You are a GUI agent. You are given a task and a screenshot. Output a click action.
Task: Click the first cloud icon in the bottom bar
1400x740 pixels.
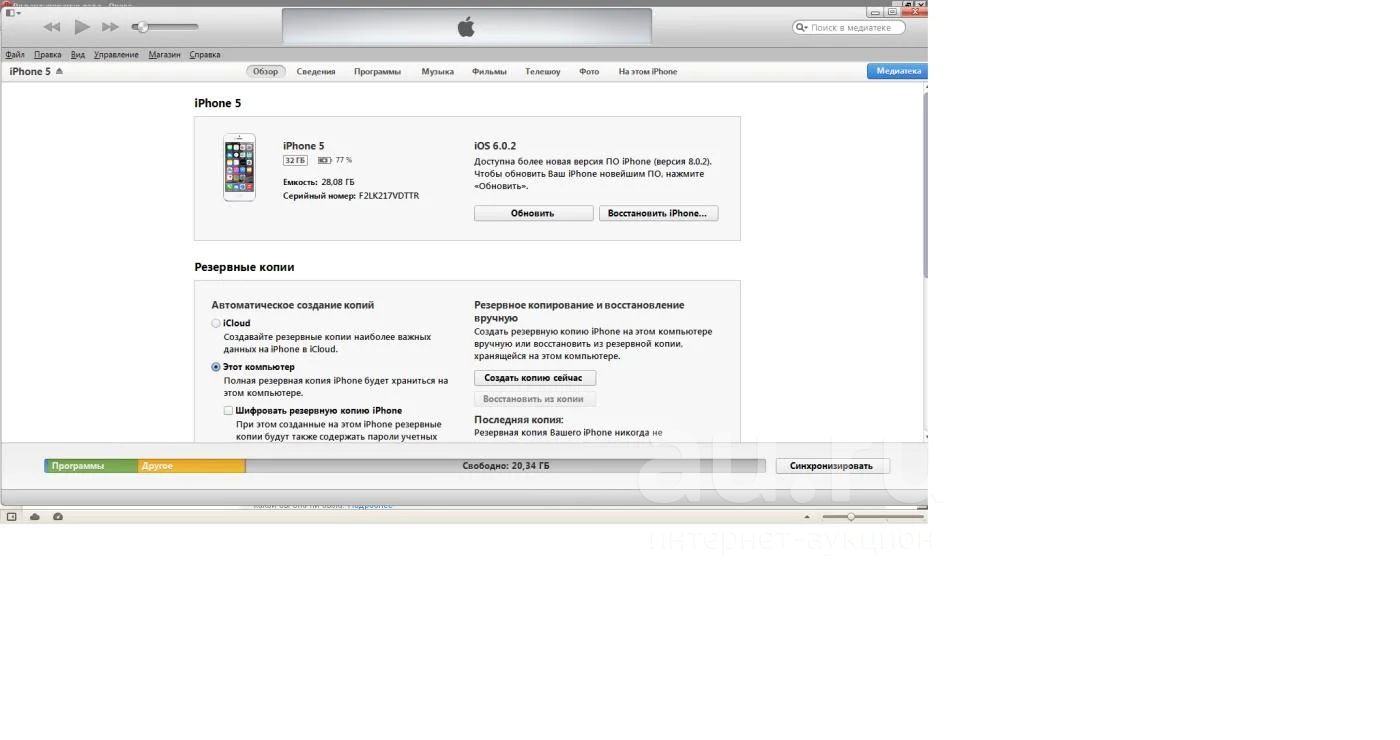[x=35, y=517]
